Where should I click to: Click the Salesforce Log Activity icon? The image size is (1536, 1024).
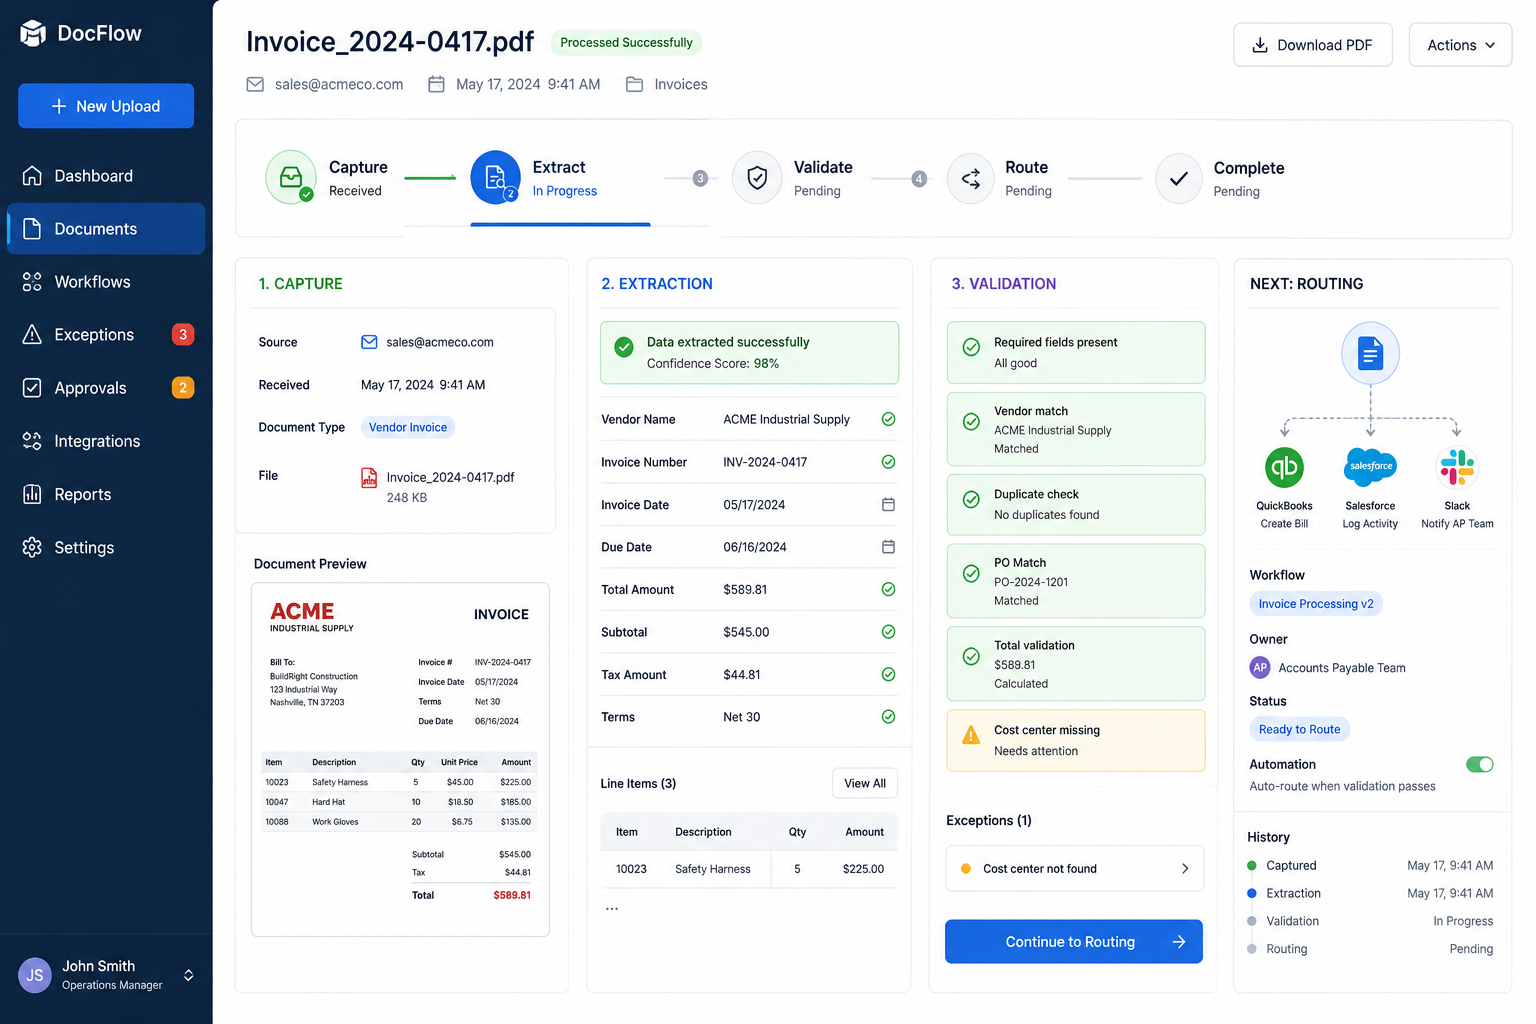point(1370,466)
